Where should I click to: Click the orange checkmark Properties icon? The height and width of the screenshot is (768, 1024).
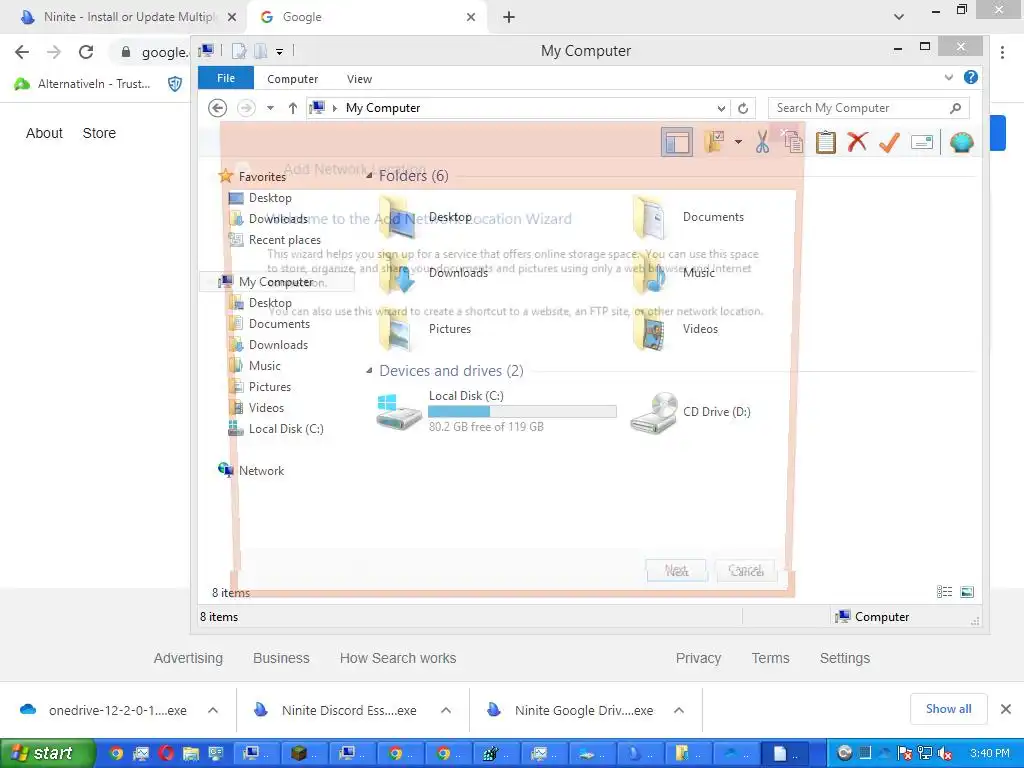point(889,142)
